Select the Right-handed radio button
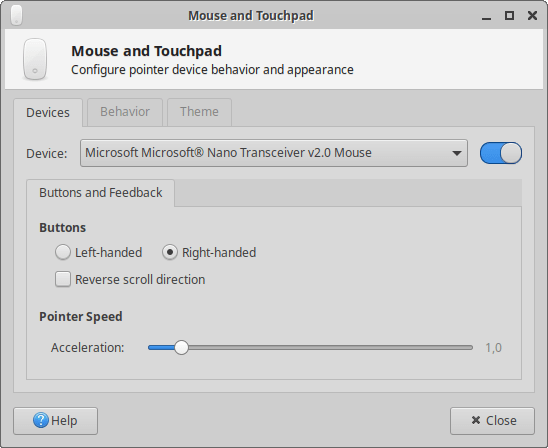Image resolution: width=548 pixels, height=448 pixels. click(x=170, y=252)
